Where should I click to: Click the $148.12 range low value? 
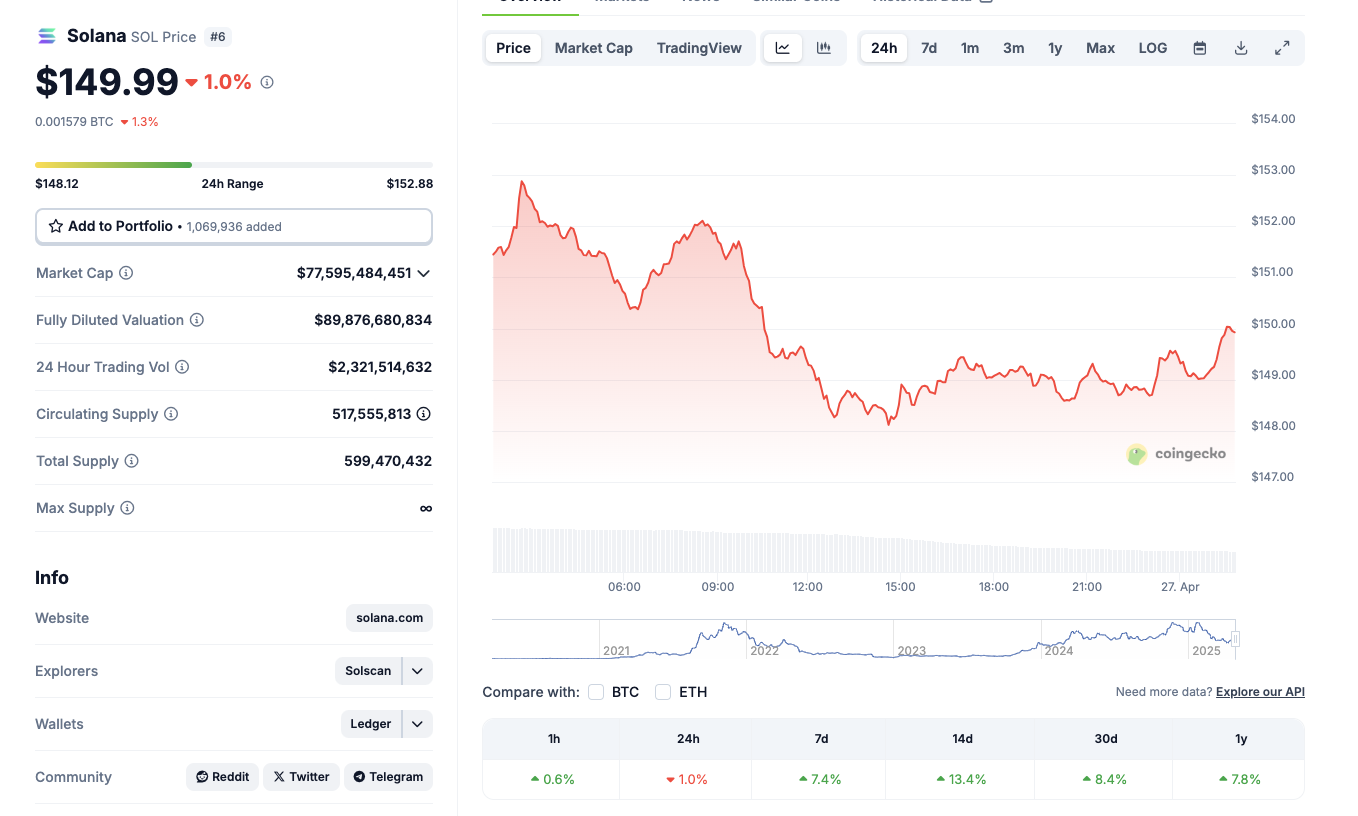[x=57, y=184]
